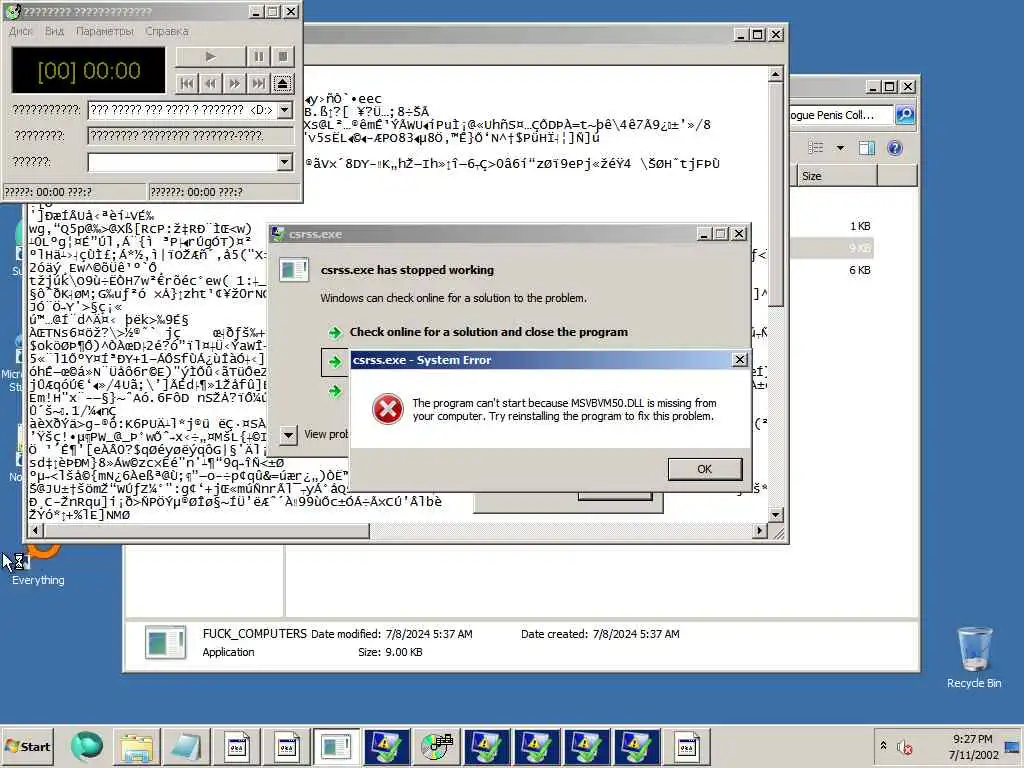Open the view options dropdown arrow in Explorer

tap(840, 148)
